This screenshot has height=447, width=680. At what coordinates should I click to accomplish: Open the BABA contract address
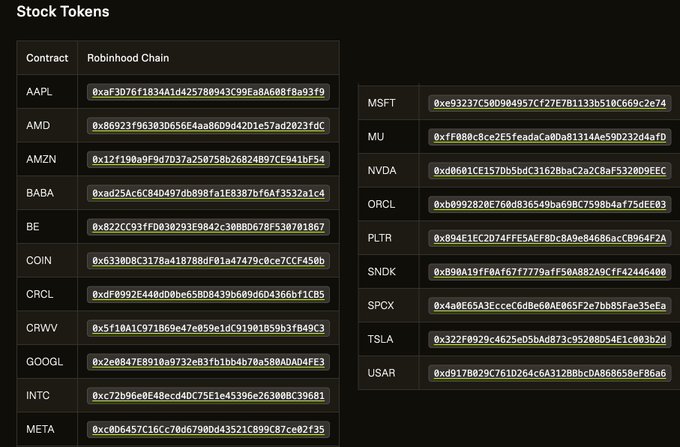coord(208,193)
